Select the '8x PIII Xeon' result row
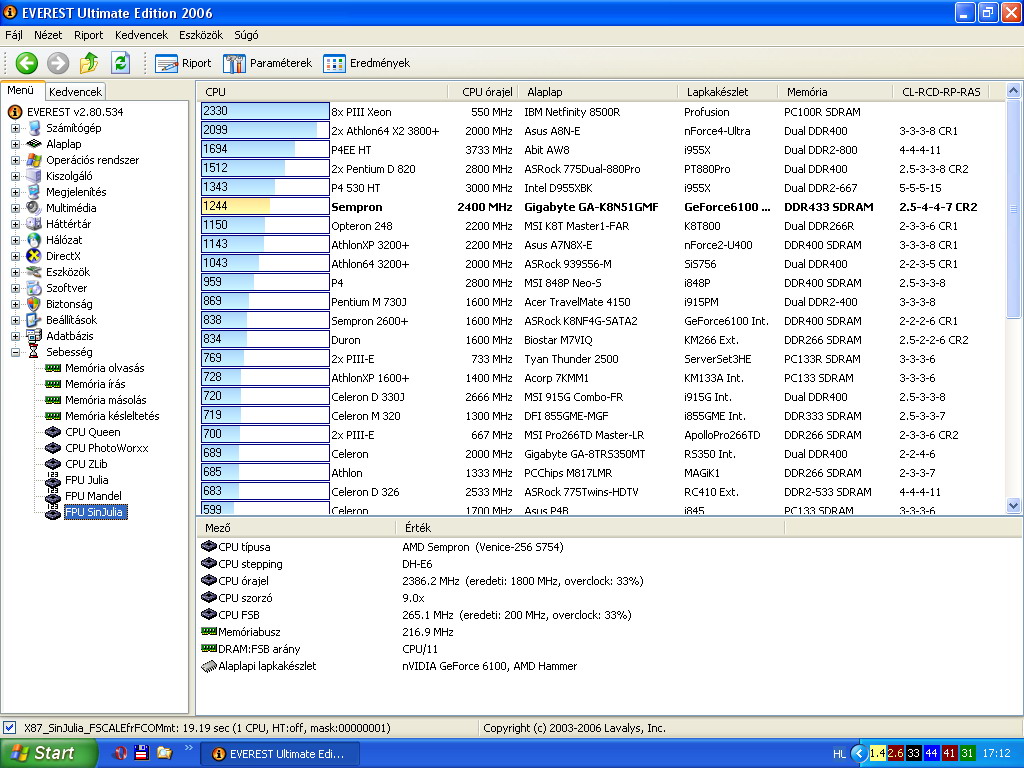Viewport: 1024px width, 768px height. pyautogui.click(x=601, y=112)
